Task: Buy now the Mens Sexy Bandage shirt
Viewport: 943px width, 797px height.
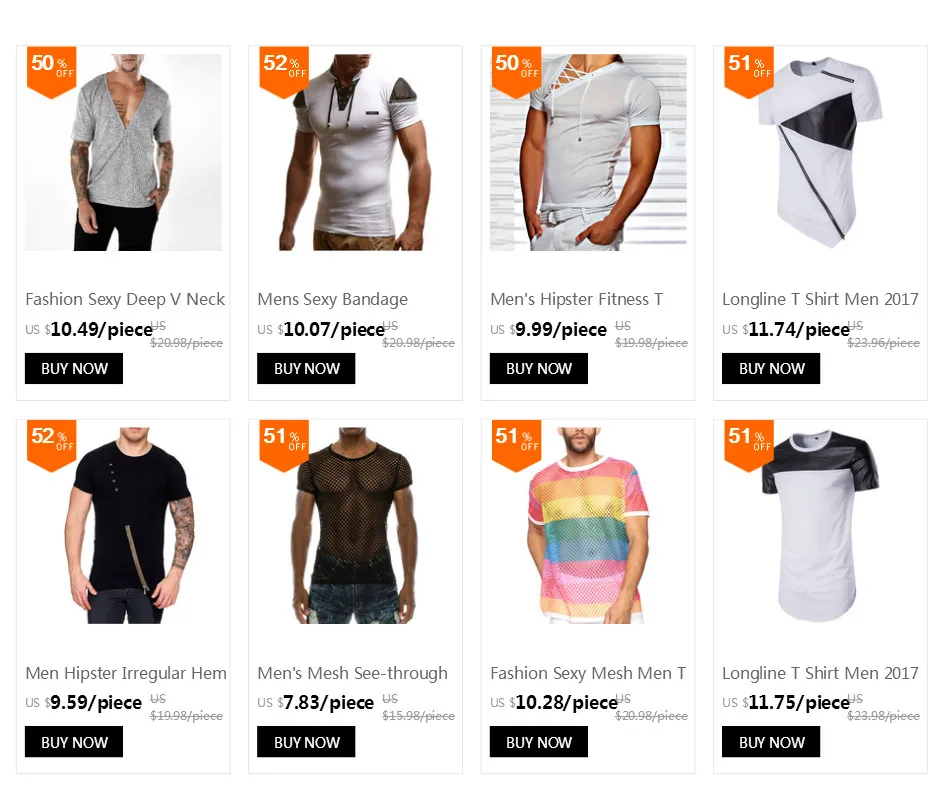Action: [x=306, y=369]
